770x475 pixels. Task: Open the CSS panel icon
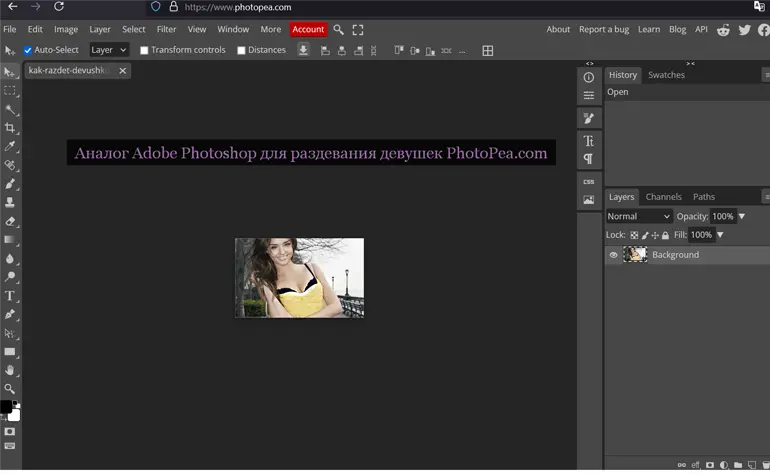(x=589, y=182)
